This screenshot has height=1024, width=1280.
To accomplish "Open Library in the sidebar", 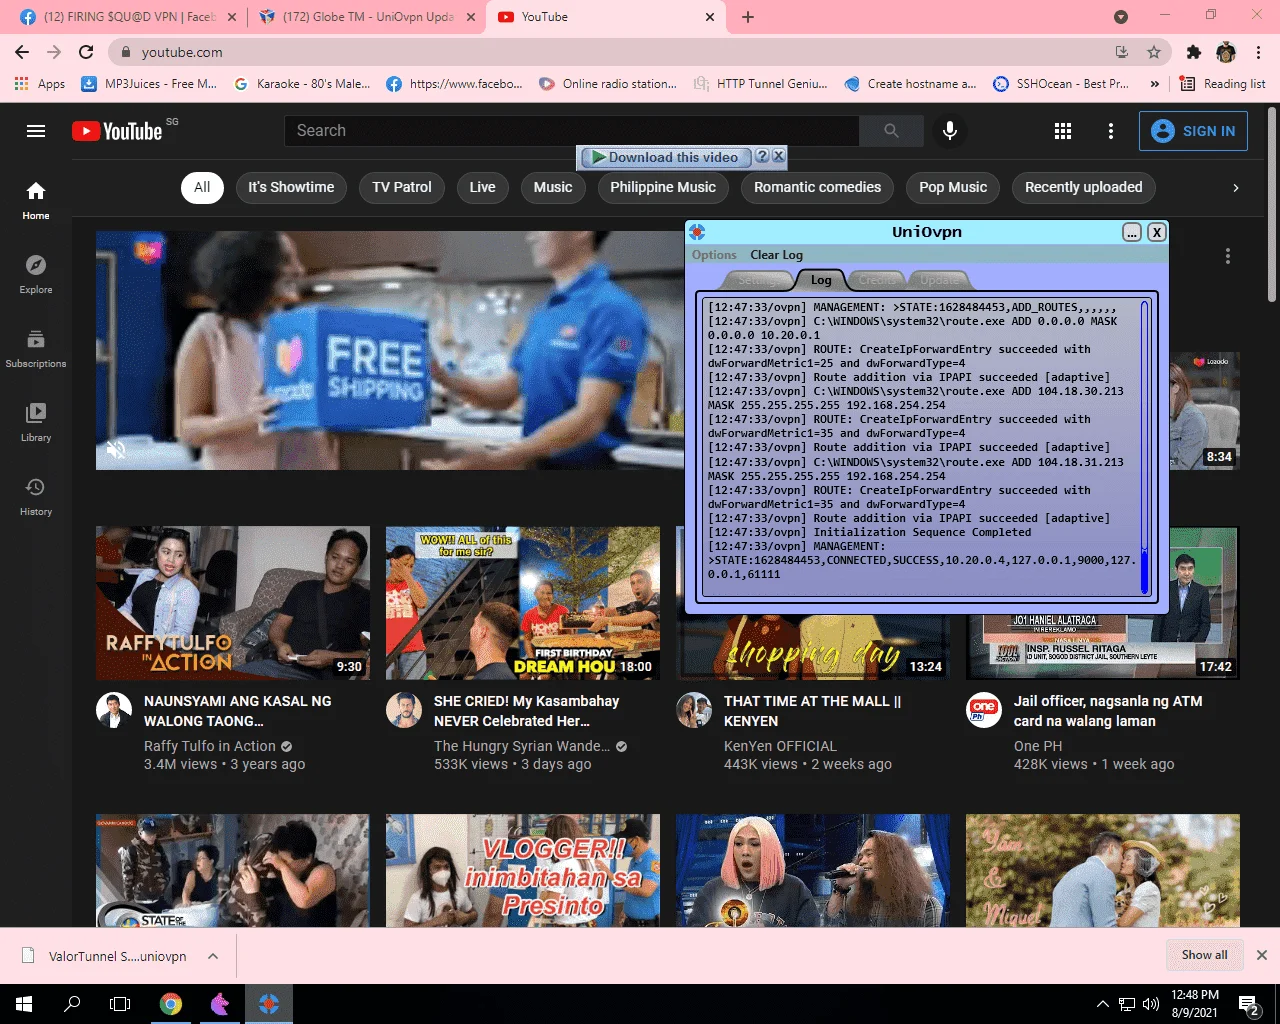I will click(x=36, y=422).
